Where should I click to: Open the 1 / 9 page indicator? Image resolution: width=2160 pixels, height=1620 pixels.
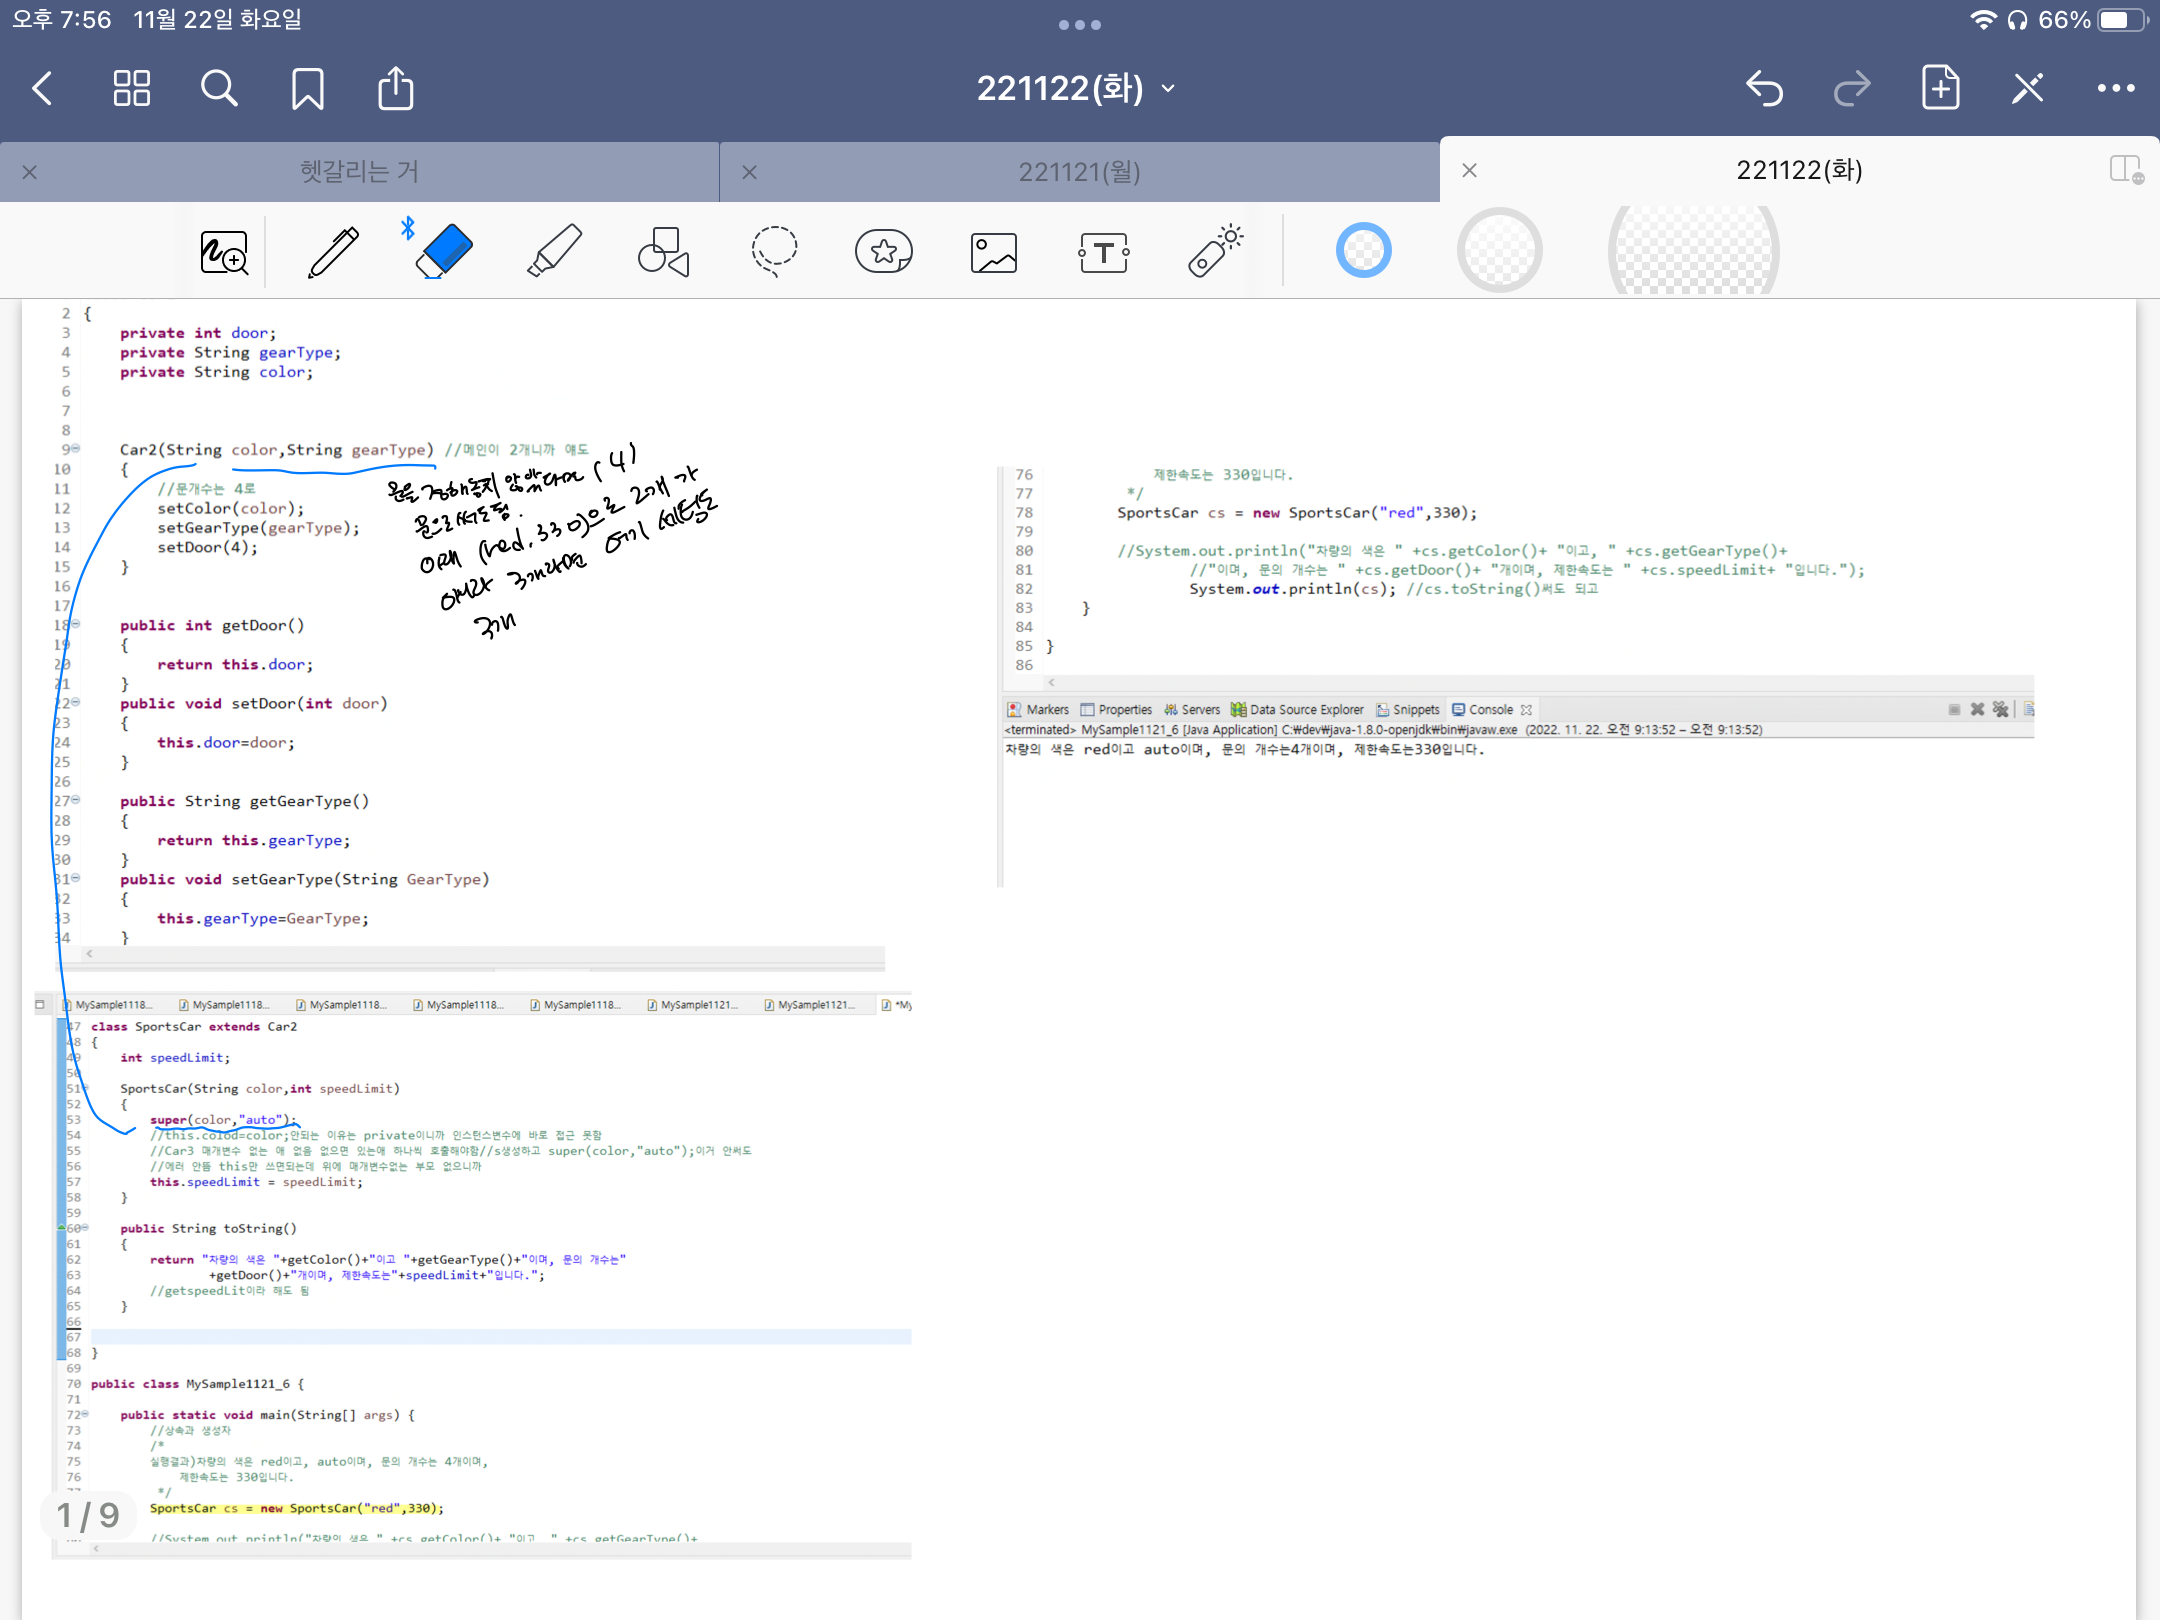pyautogui.click(x=88, y=1515)
